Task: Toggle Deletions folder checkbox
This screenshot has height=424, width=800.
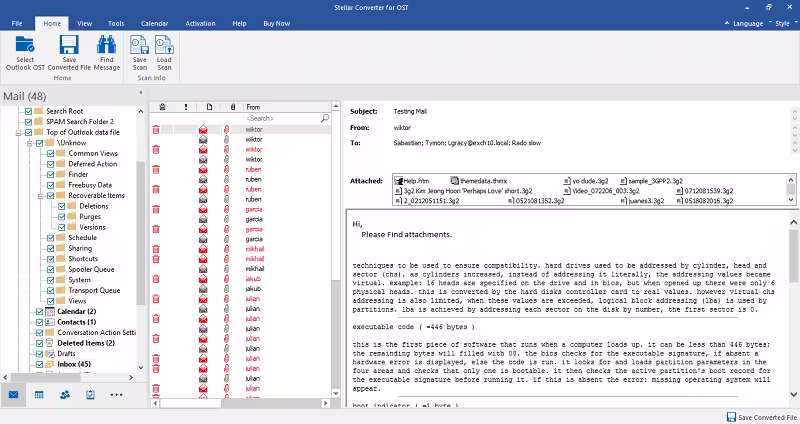Action: (61, 206)
